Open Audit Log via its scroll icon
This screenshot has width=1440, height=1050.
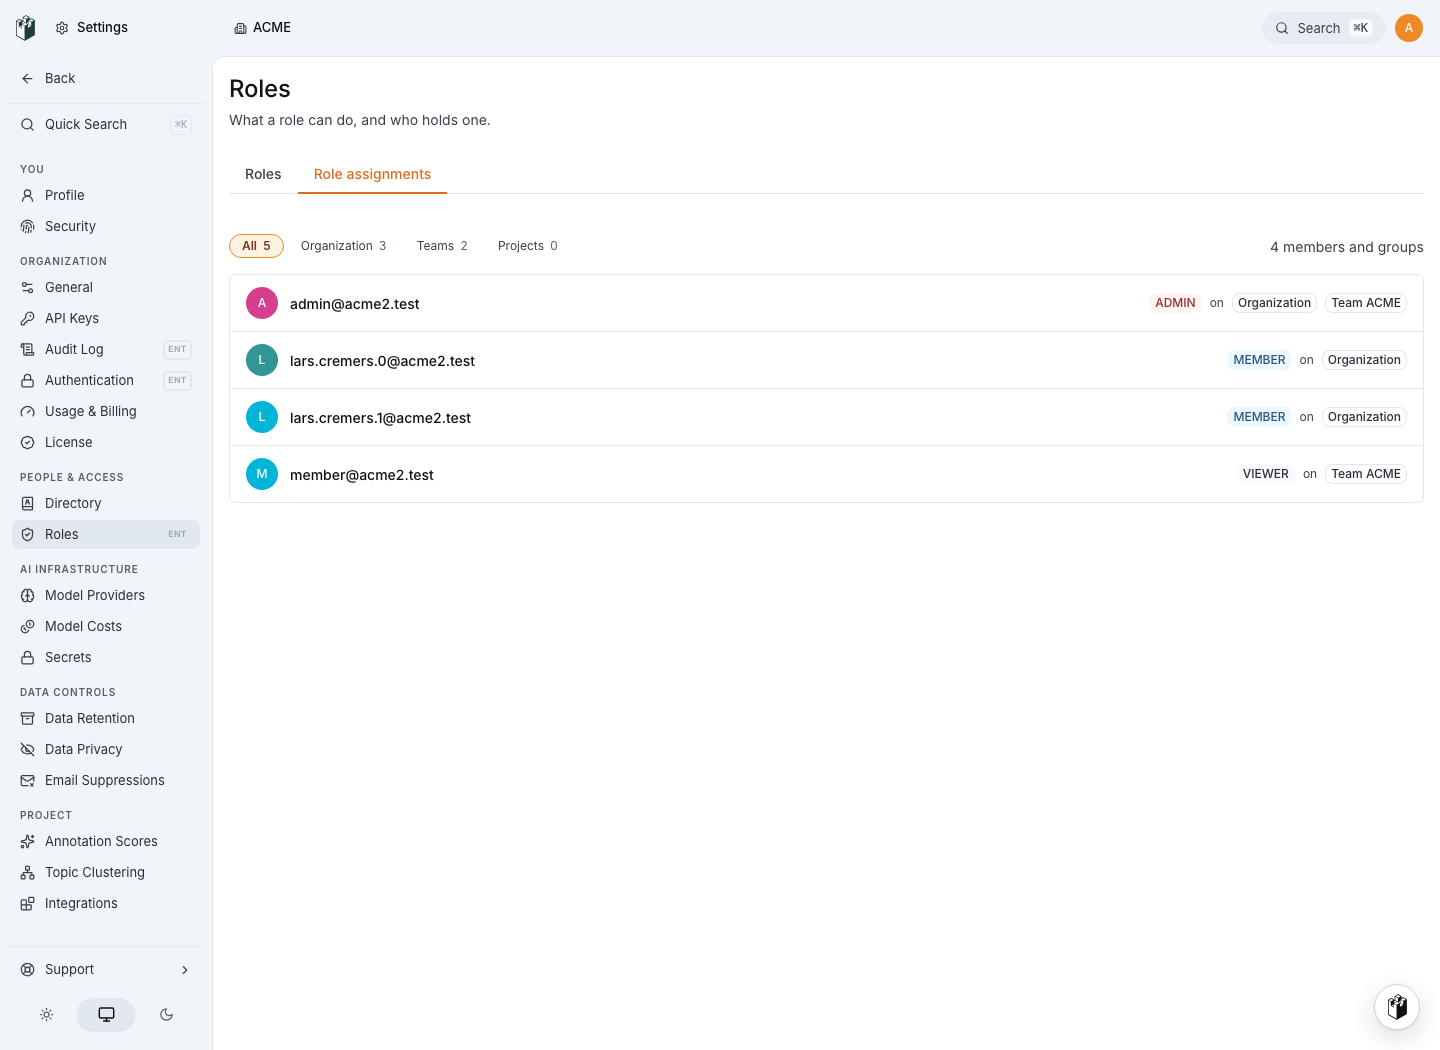pos(28,350)
